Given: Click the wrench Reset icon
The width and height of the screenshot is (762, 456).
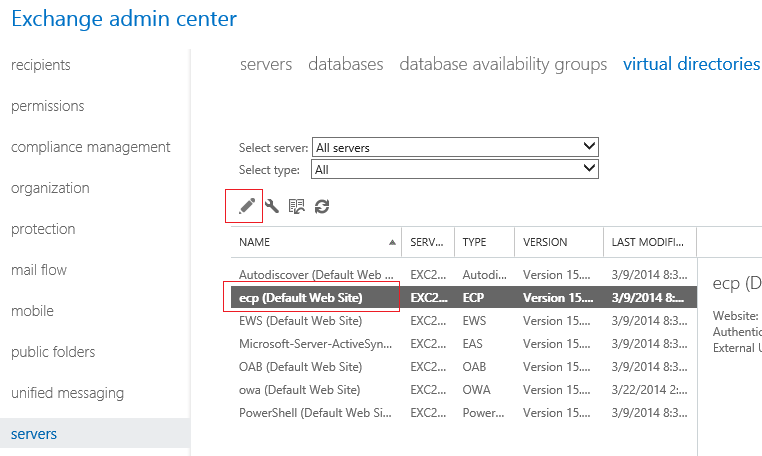Looking at the screenshot, I should [272, 206].
